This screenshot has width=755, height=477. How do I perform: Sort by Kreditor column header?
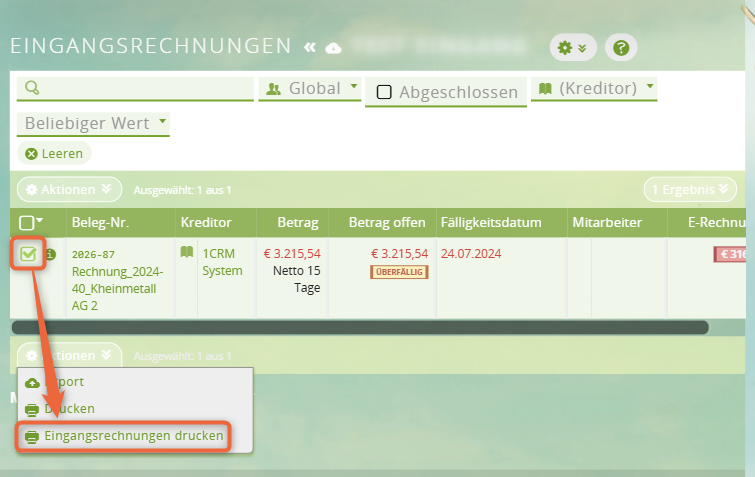click(206, 222)
